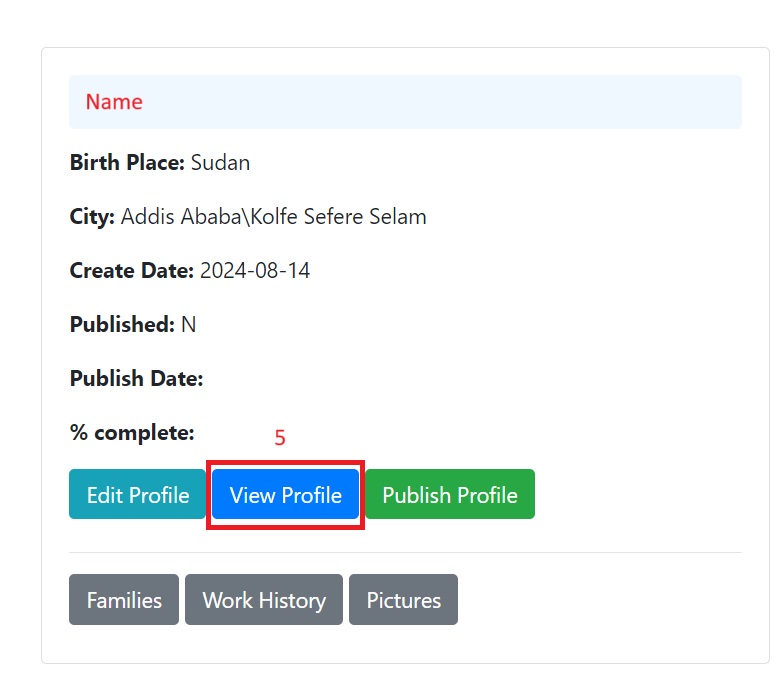Click the City label
780x682 pixels.
(x=92, y=216)
